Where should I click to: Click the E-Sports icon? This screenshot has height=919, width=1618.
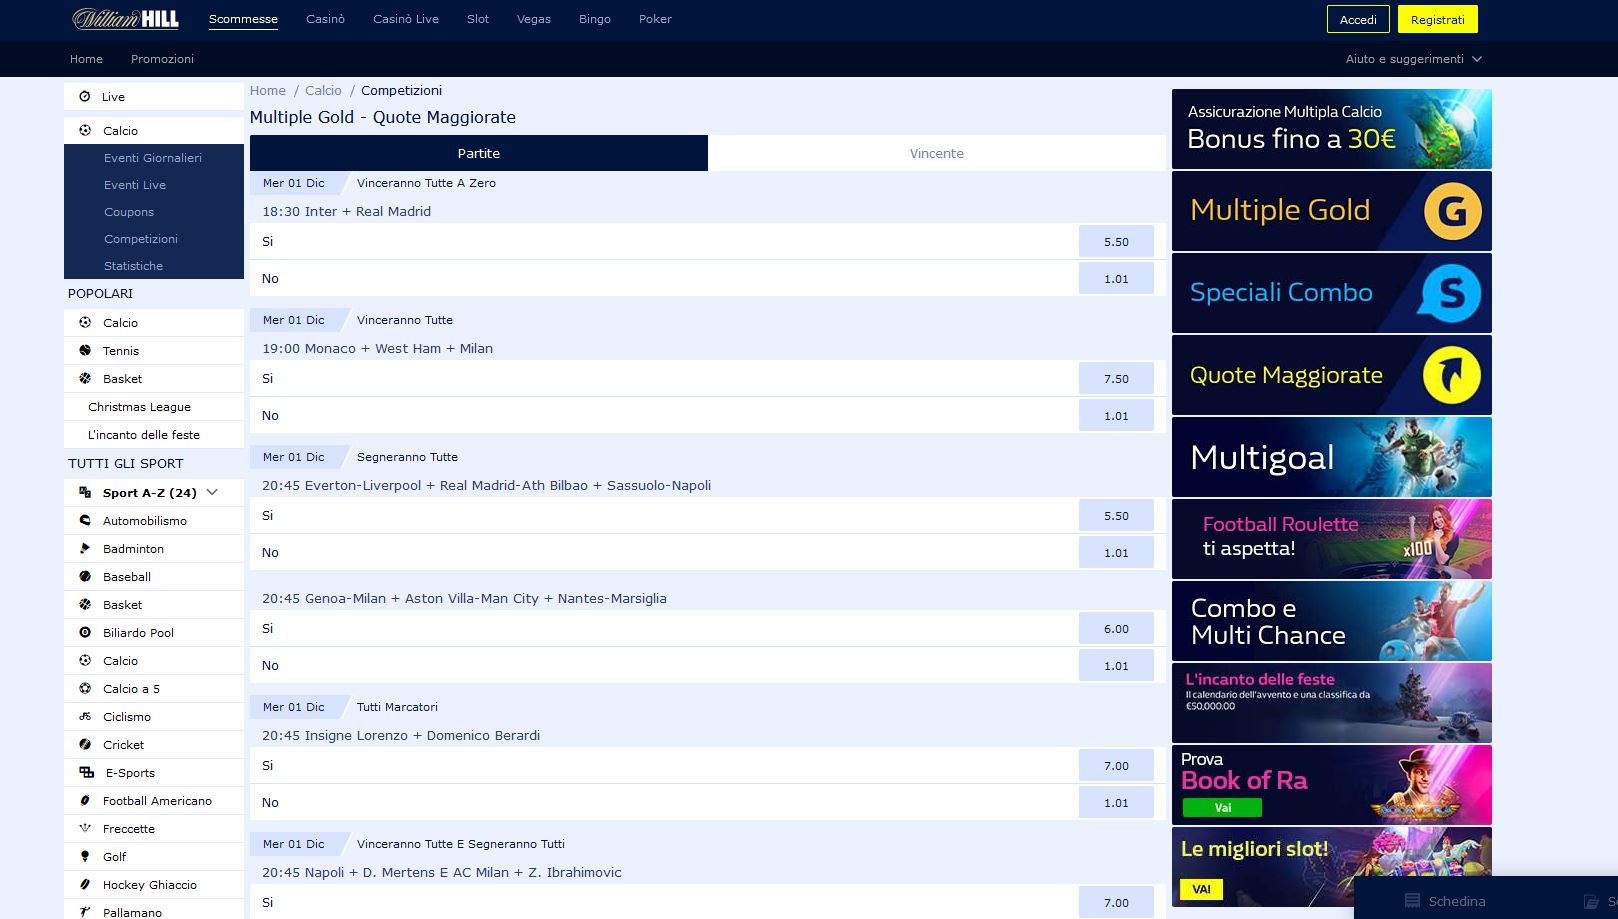click(x=86, y=773)
